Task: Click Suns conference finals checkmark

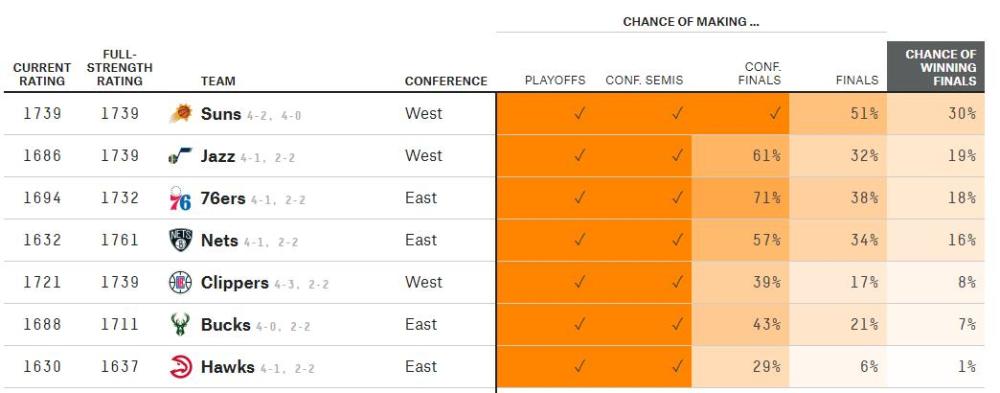Action: 774,114
